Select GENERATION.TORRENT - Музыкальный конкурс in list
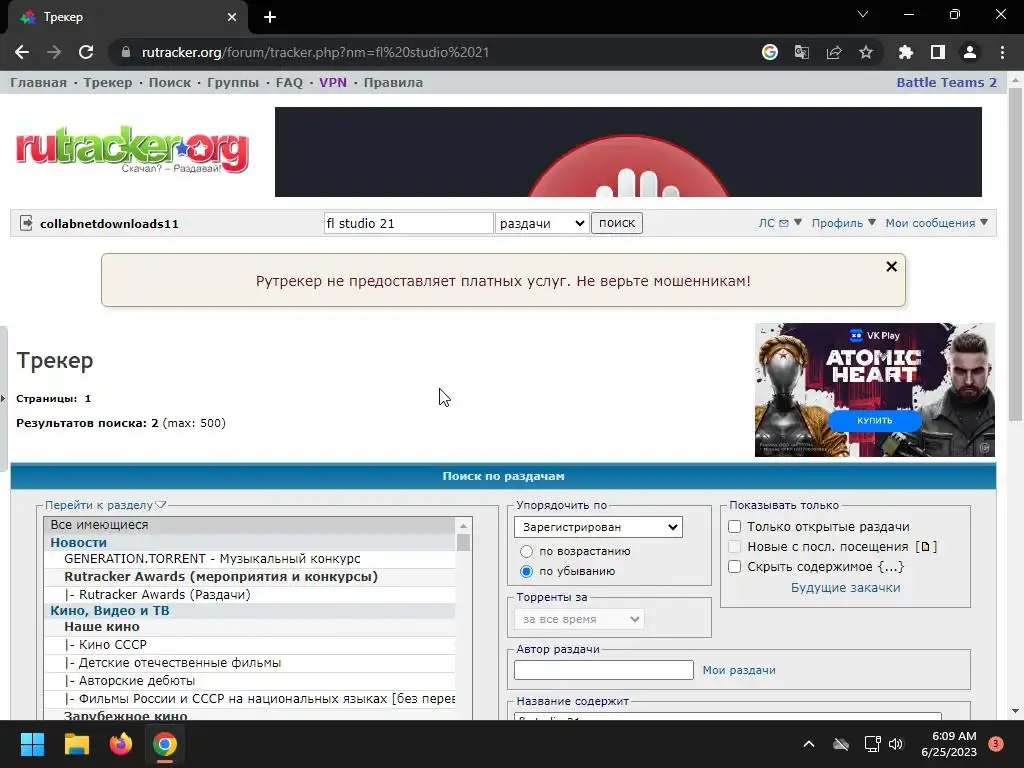 coord(249,559)
